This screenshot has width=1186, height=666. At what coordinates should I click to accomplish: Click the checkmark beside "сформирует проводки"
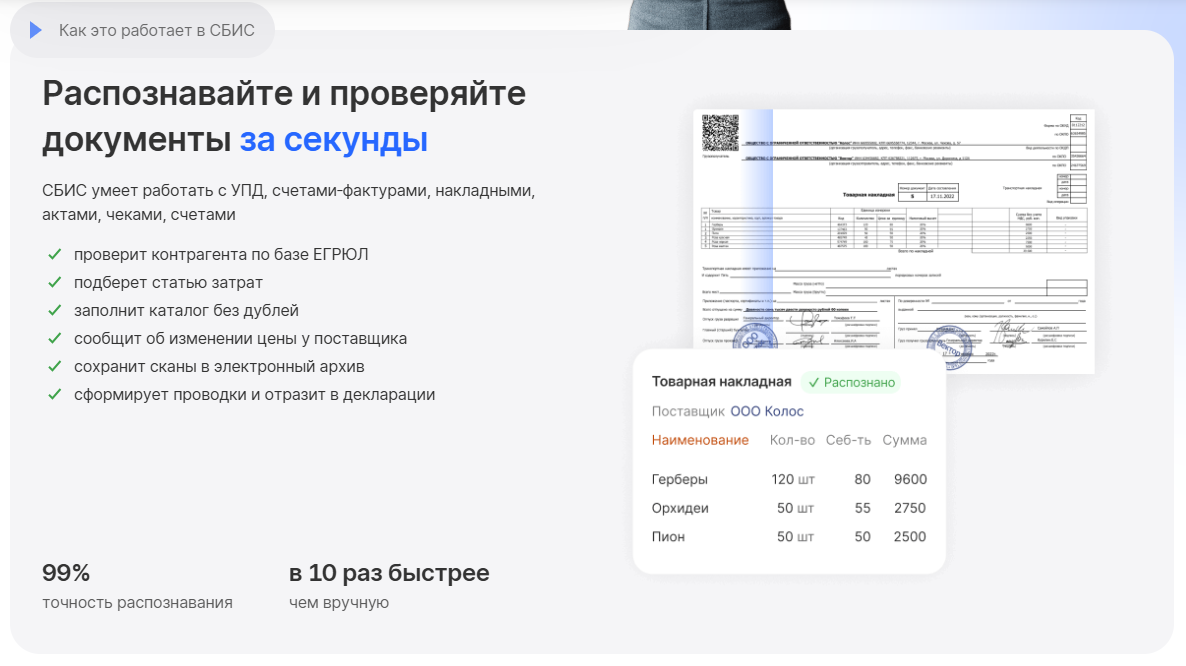(55, 394)
